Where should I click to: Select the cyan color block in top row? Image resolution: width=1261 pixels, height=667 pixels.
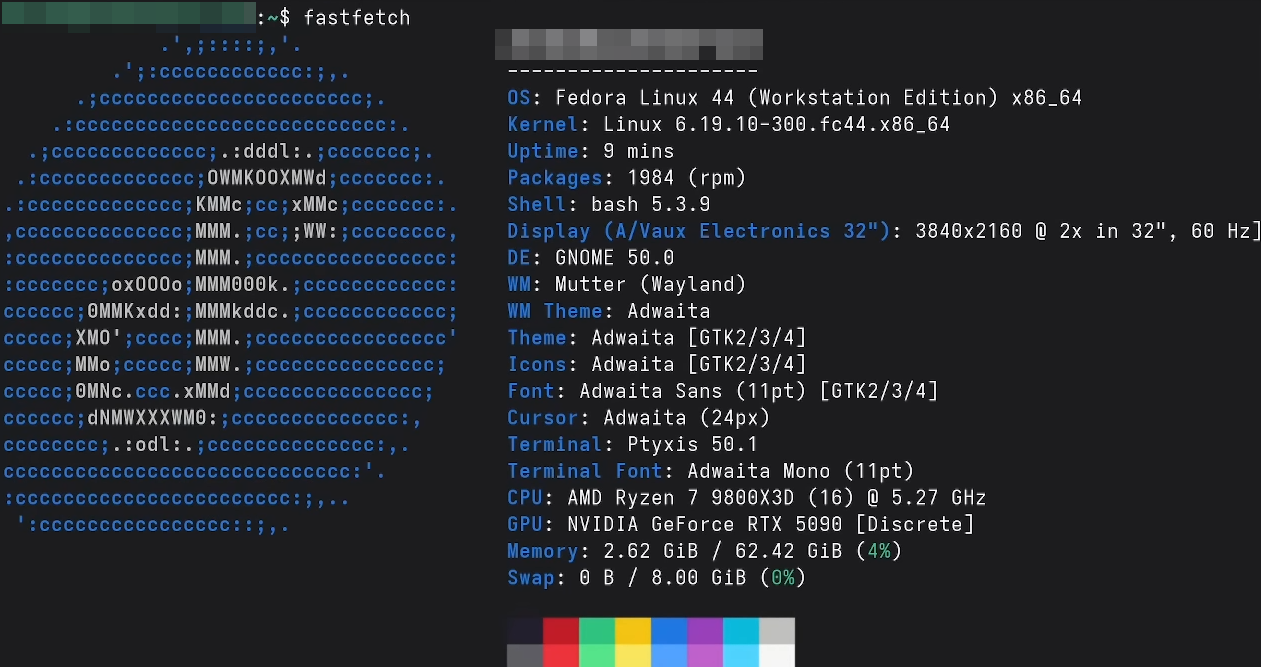tap(741, 630)
